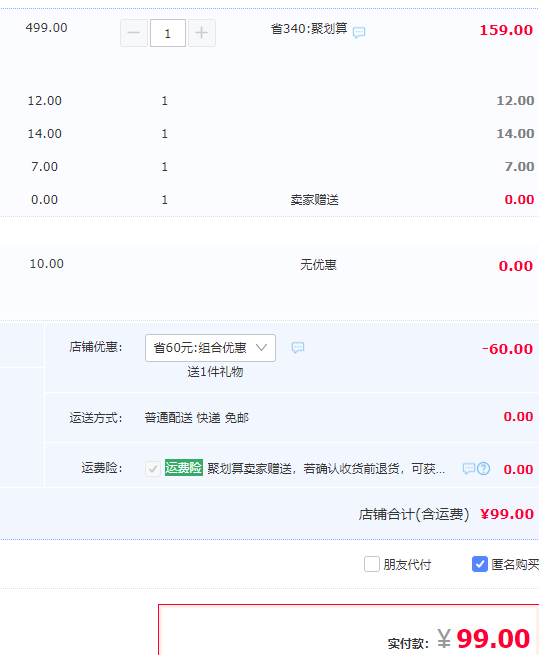Click the question mark help icon for 运费险
Screen dimensions: 539x655
pyautogui.click(x=483, y=469)
